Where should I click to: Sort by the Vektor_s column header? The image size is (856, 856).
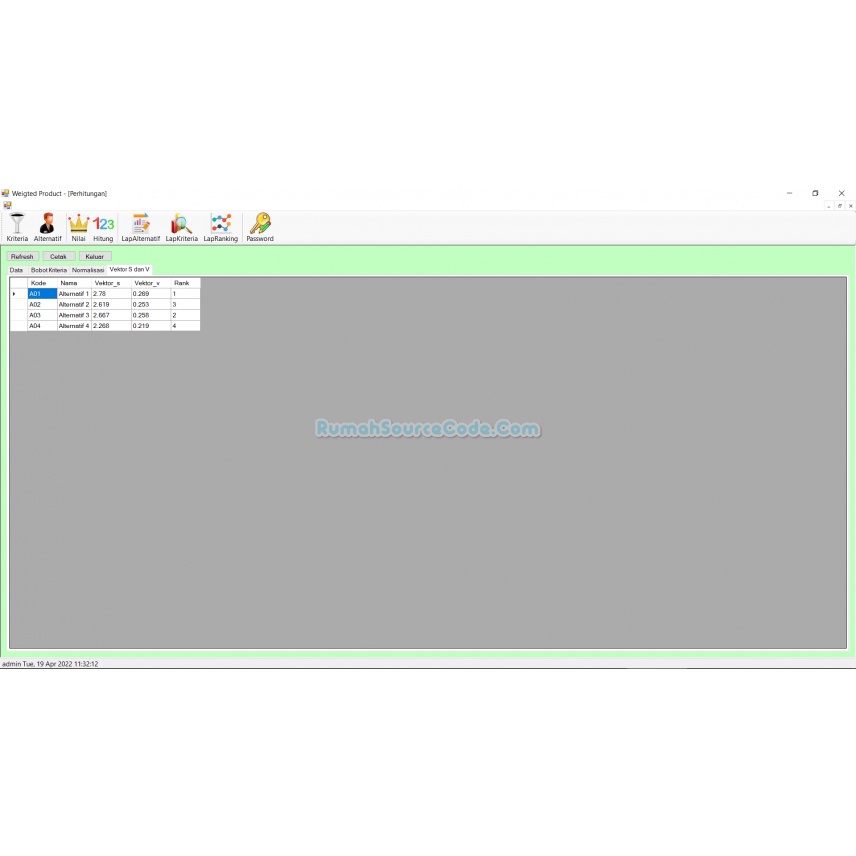coord(111,283)
